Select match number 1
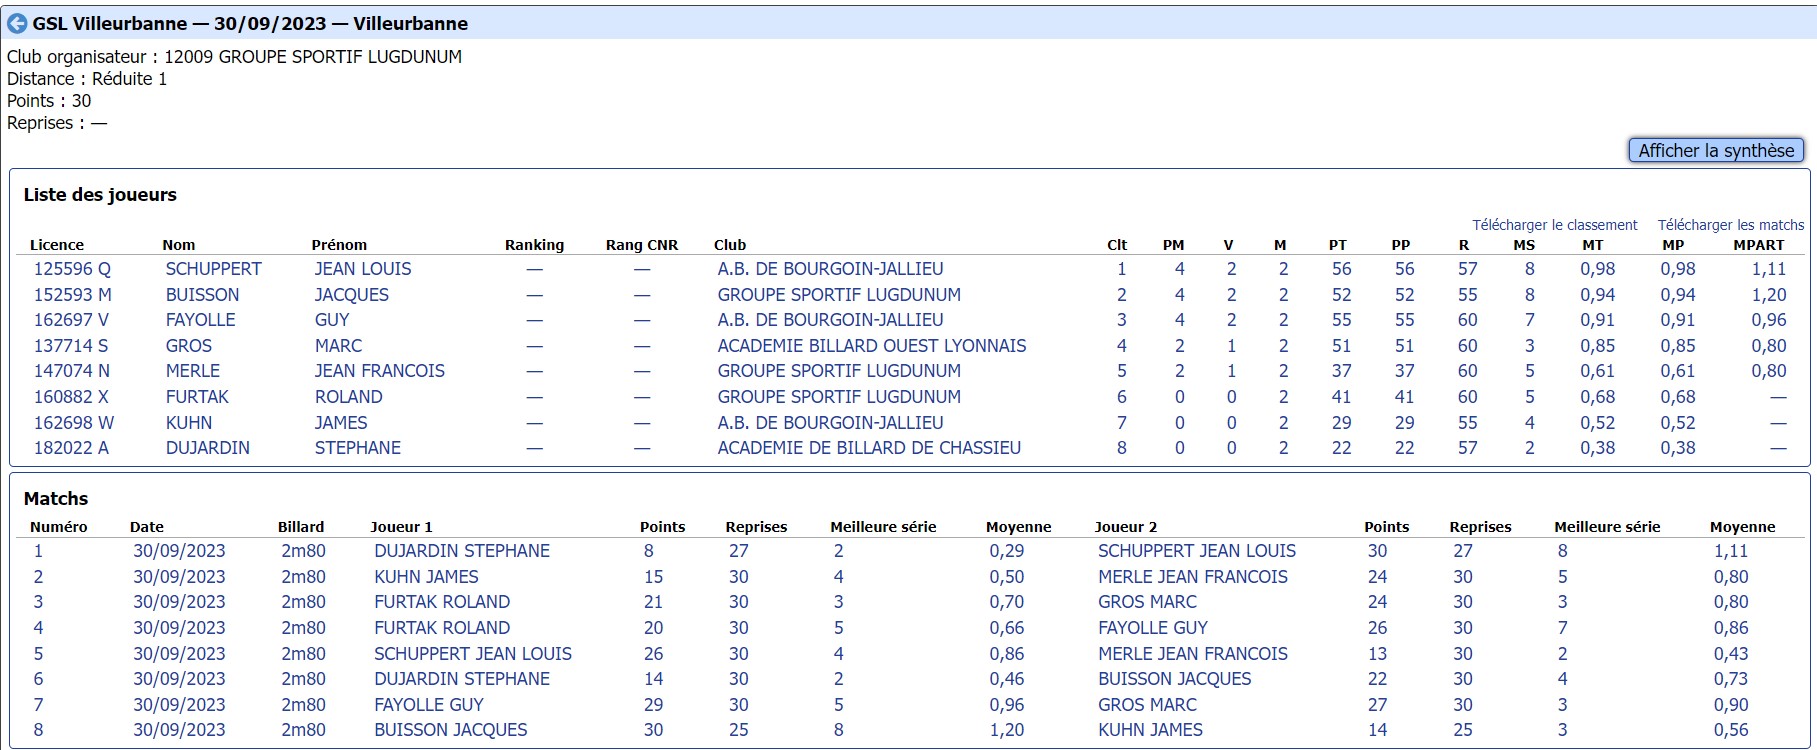Viewport: 1817px width, 750px height. pos(38,551)
